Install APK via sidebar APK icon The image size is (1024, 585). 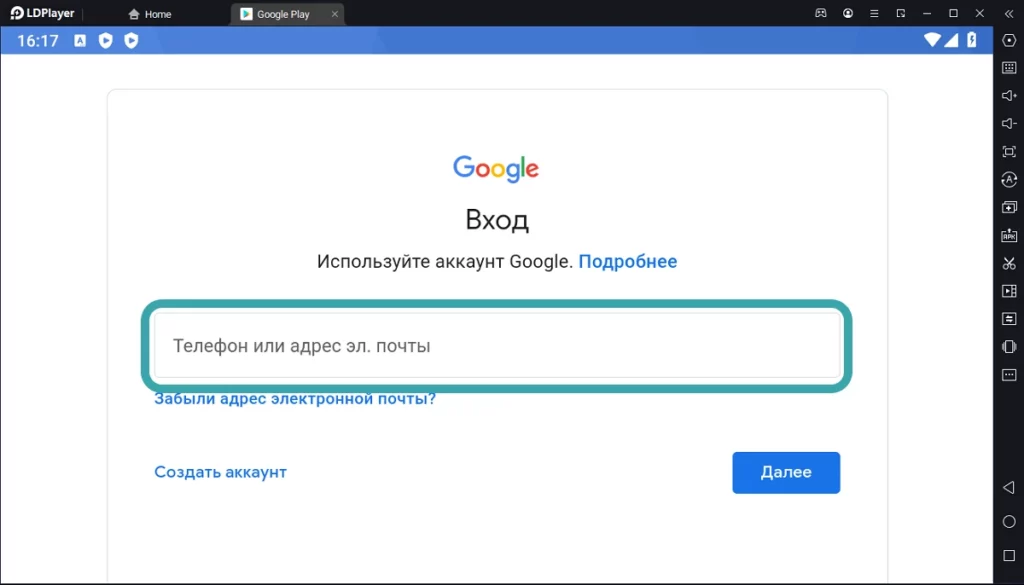(1009, 236)
